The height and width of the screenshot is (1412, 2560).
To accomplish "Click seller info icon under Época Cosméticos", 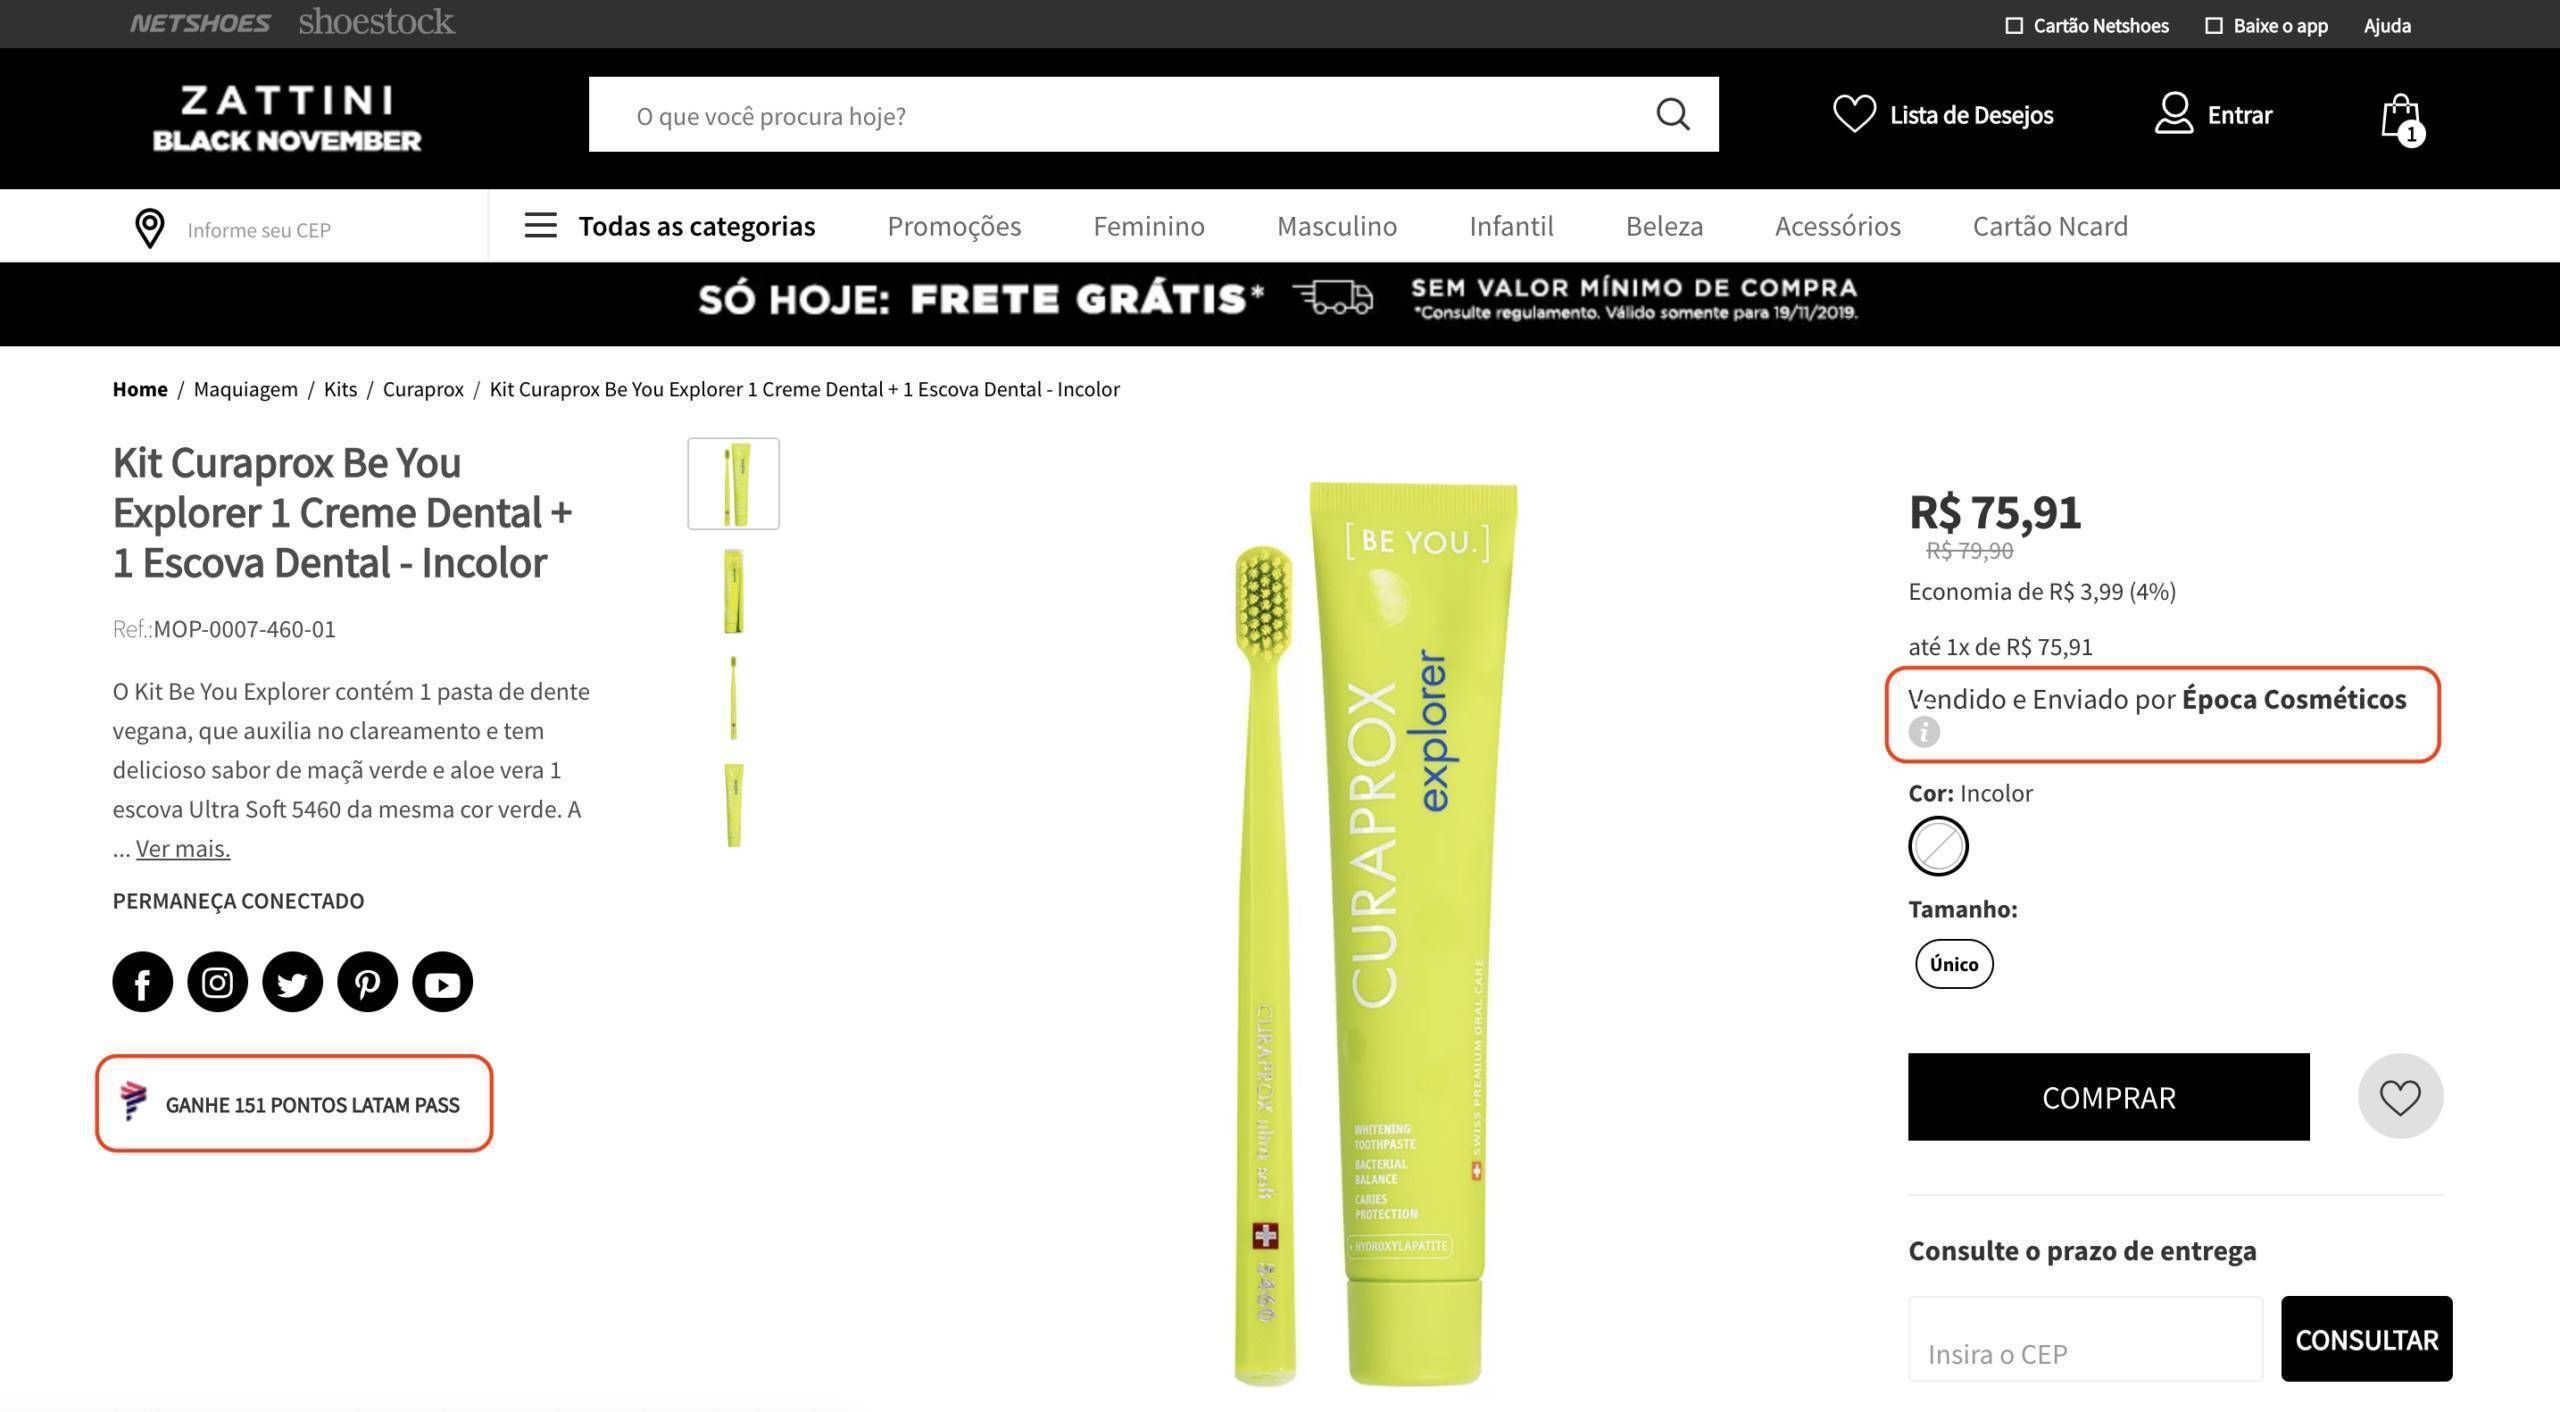I will pyautogui.click(x=1924, y=733).
